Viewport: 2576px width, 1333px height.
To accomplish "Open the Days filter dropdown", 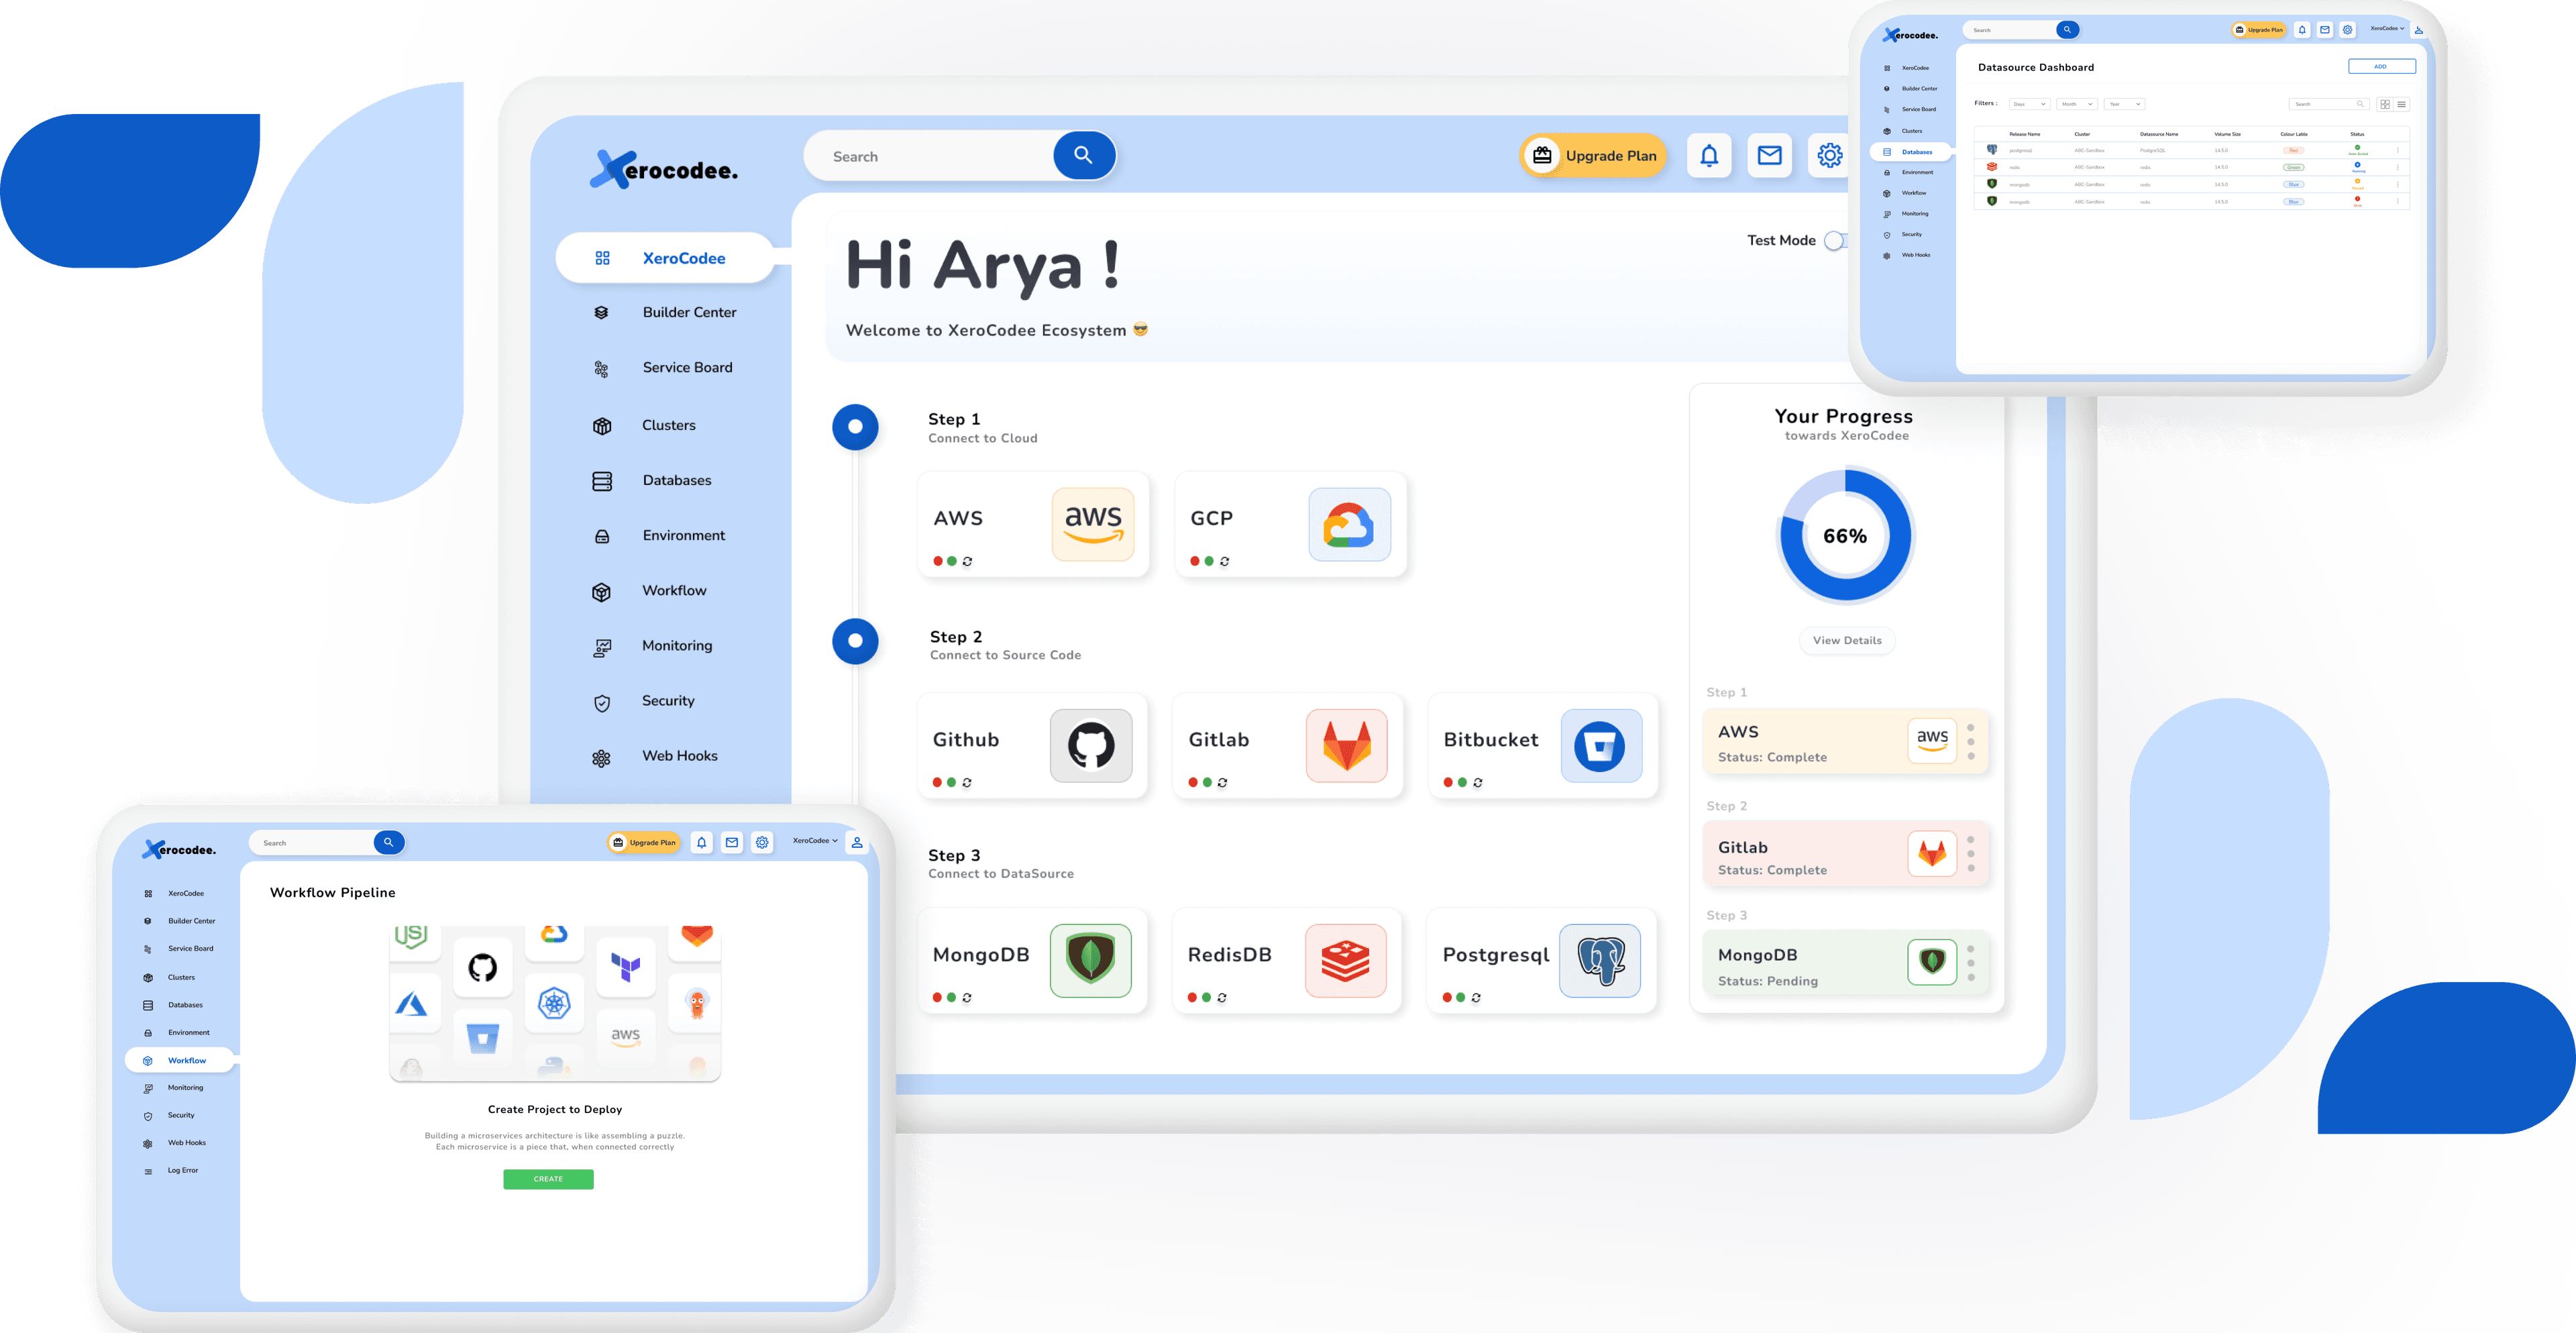I will (x=2029, y=104).
